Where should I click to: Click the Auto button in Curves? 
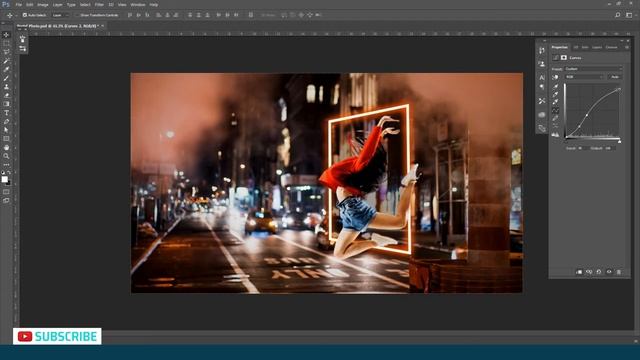pos(615,77)
